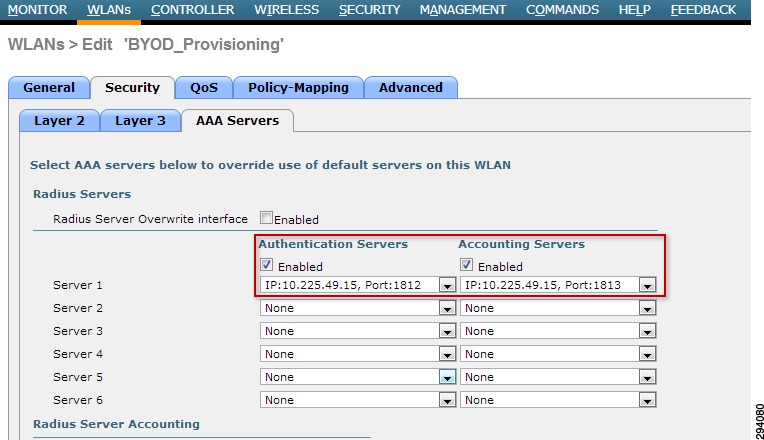
Task: Toggle Authentication Servers Enabled checkbox
Action: click(266, 265)
